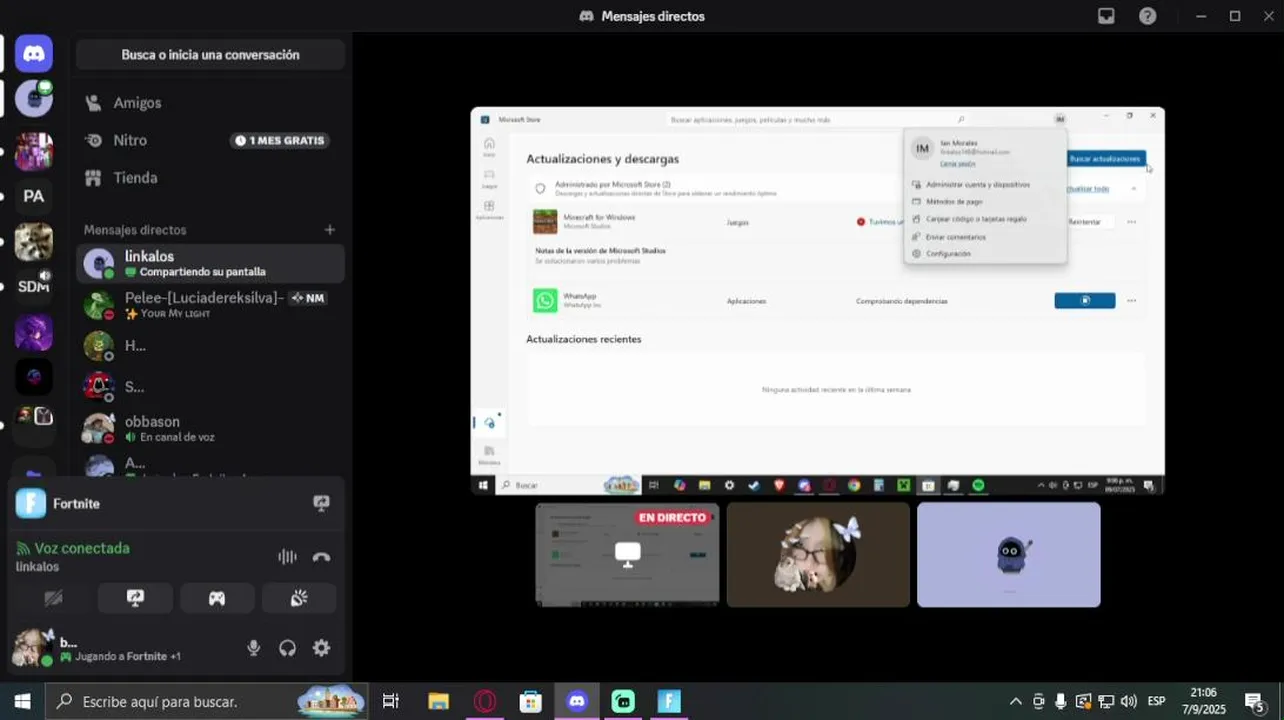Open user settings gear
This screenshot has height=720, width=1284.
321,648
